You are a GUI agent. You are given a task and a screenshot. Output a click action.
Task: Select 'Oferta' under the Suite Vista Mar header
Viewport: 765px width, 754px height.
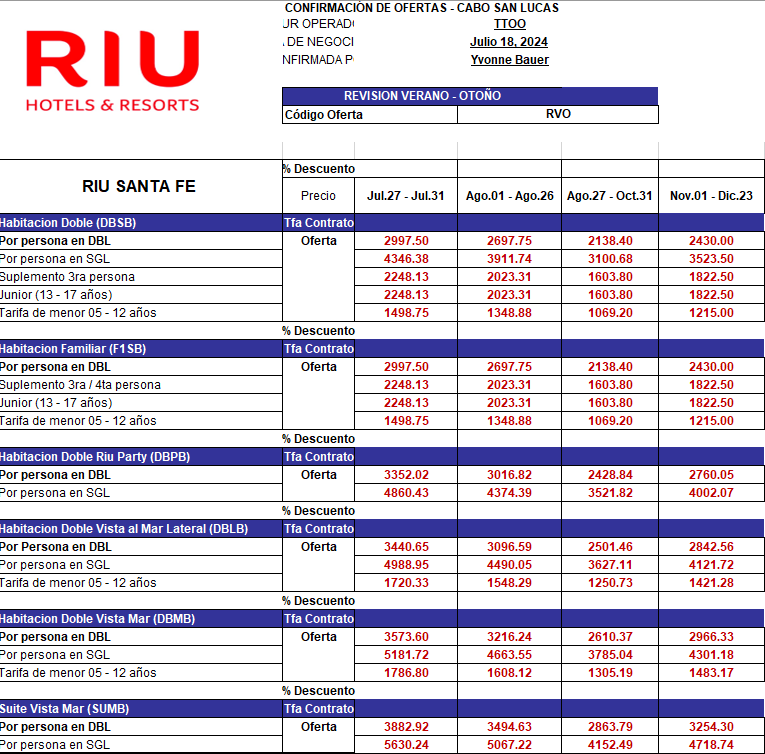coord(319,727)
